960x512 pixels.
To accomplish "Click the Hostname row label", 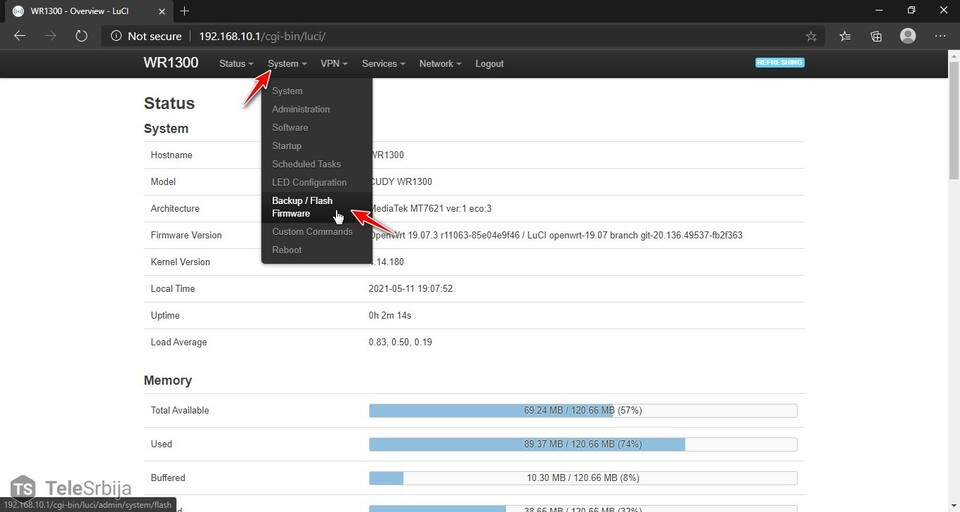I will click(x=171, y=155).
